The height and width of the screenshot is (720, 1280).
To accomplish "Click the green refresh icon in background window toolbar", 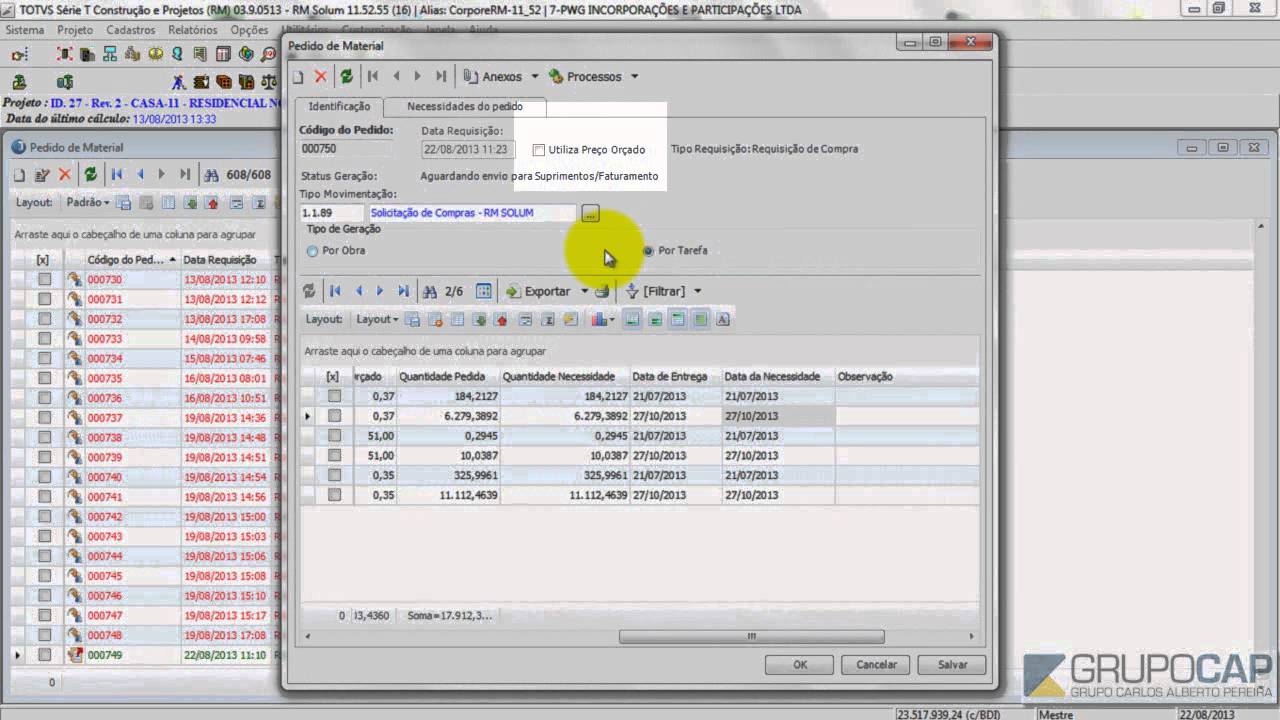I will click(90, 175).
